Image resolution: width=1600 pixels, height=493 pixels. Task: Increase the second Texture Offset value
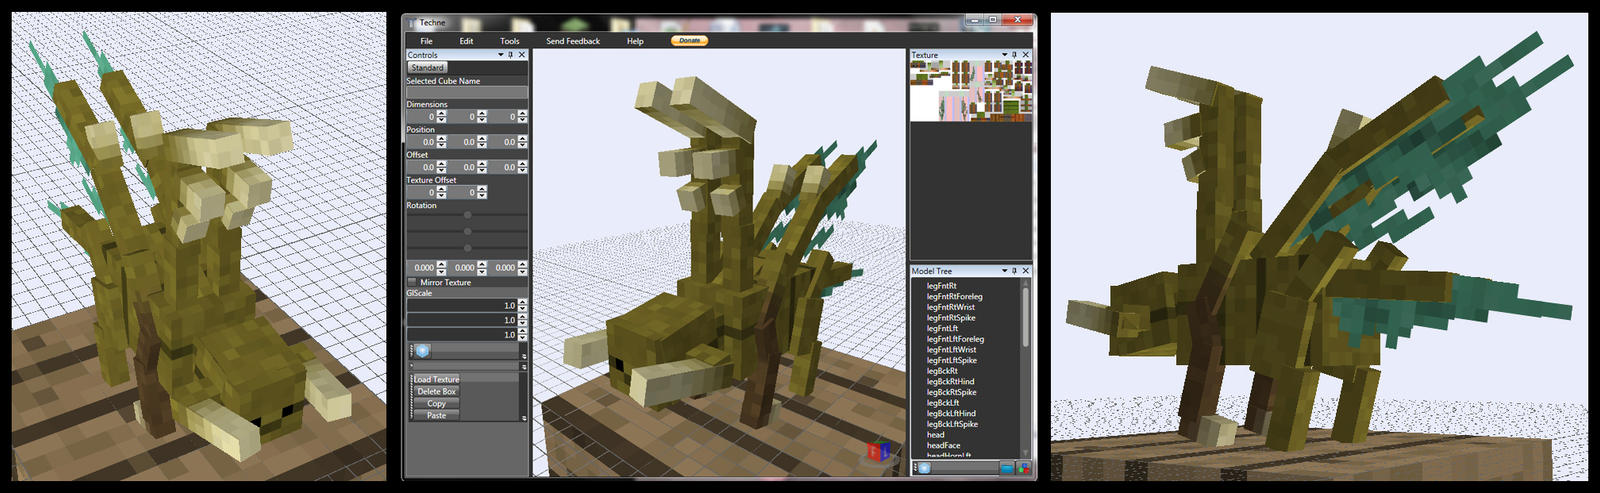[482, 189]
